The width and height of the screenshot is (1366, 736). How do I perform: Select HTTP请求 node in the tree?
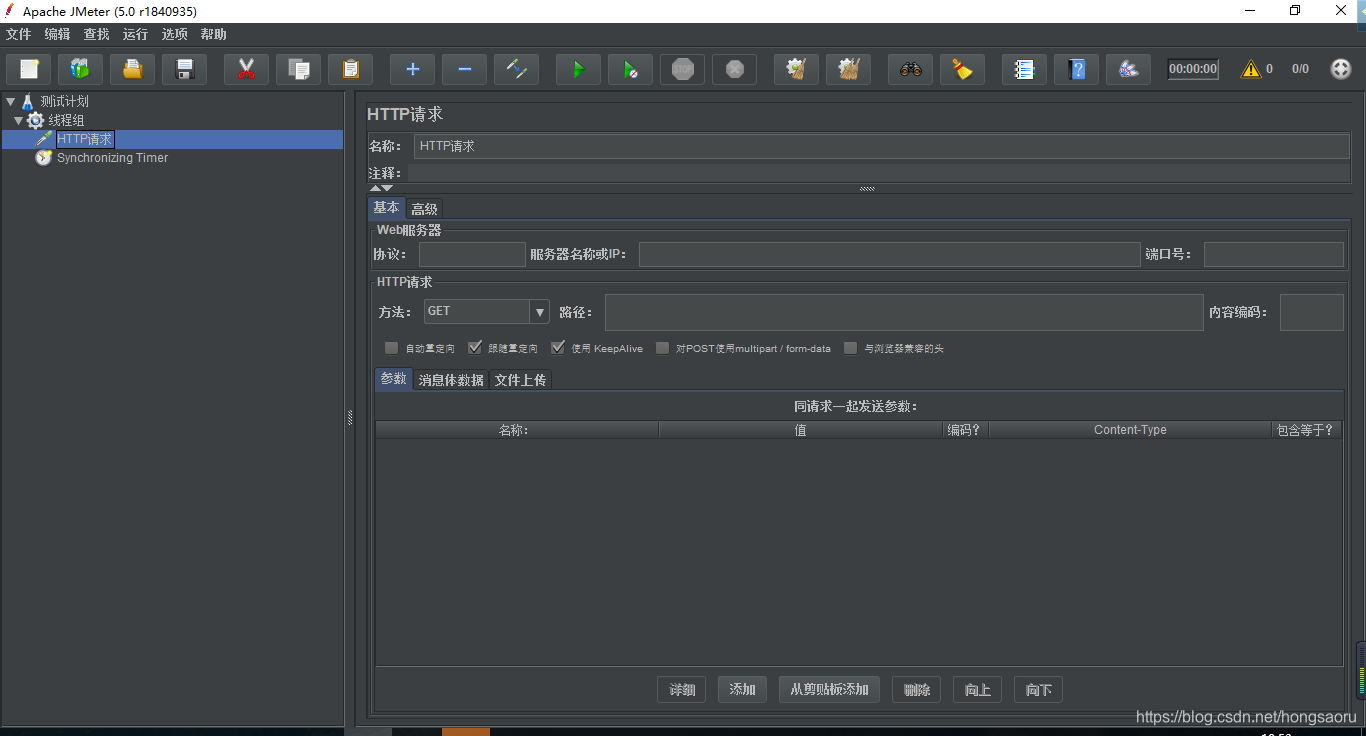tap(85, 139)
